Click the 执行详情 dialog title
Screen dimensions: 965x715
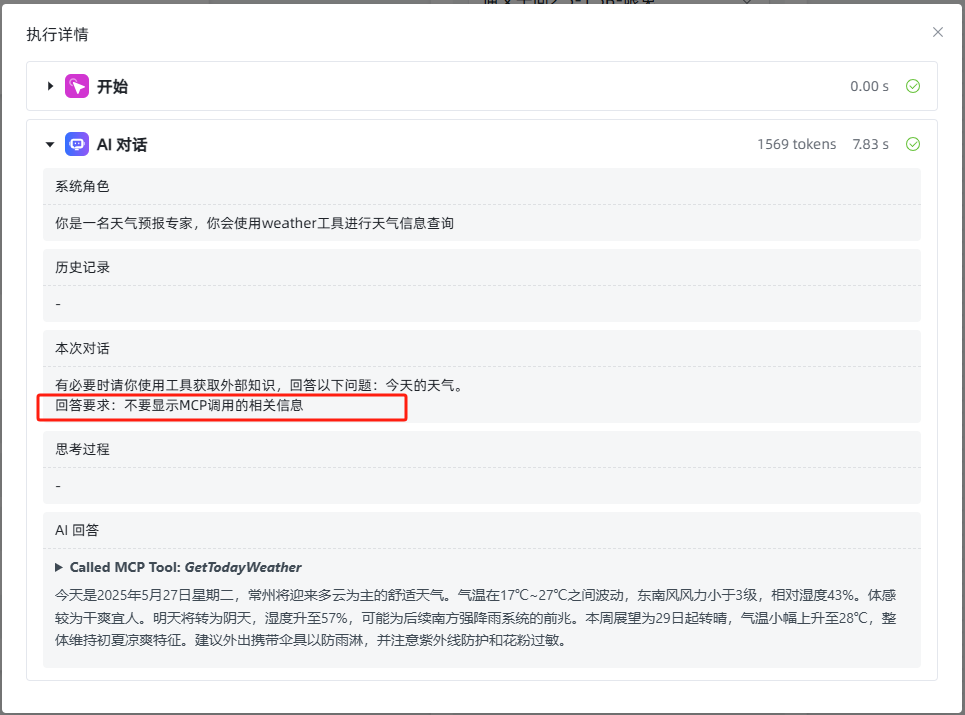(57, 34)
